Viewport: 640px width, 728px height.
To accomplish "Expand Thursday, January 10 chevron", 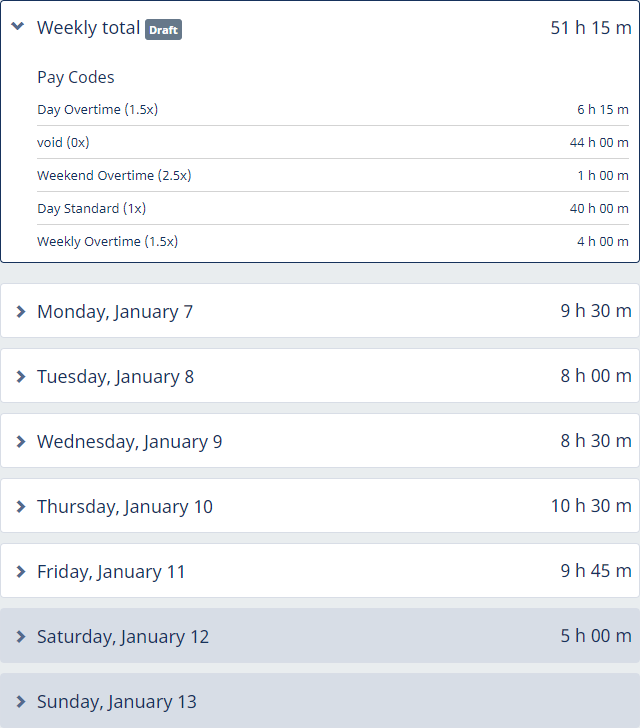I will (x=20, y=507).
